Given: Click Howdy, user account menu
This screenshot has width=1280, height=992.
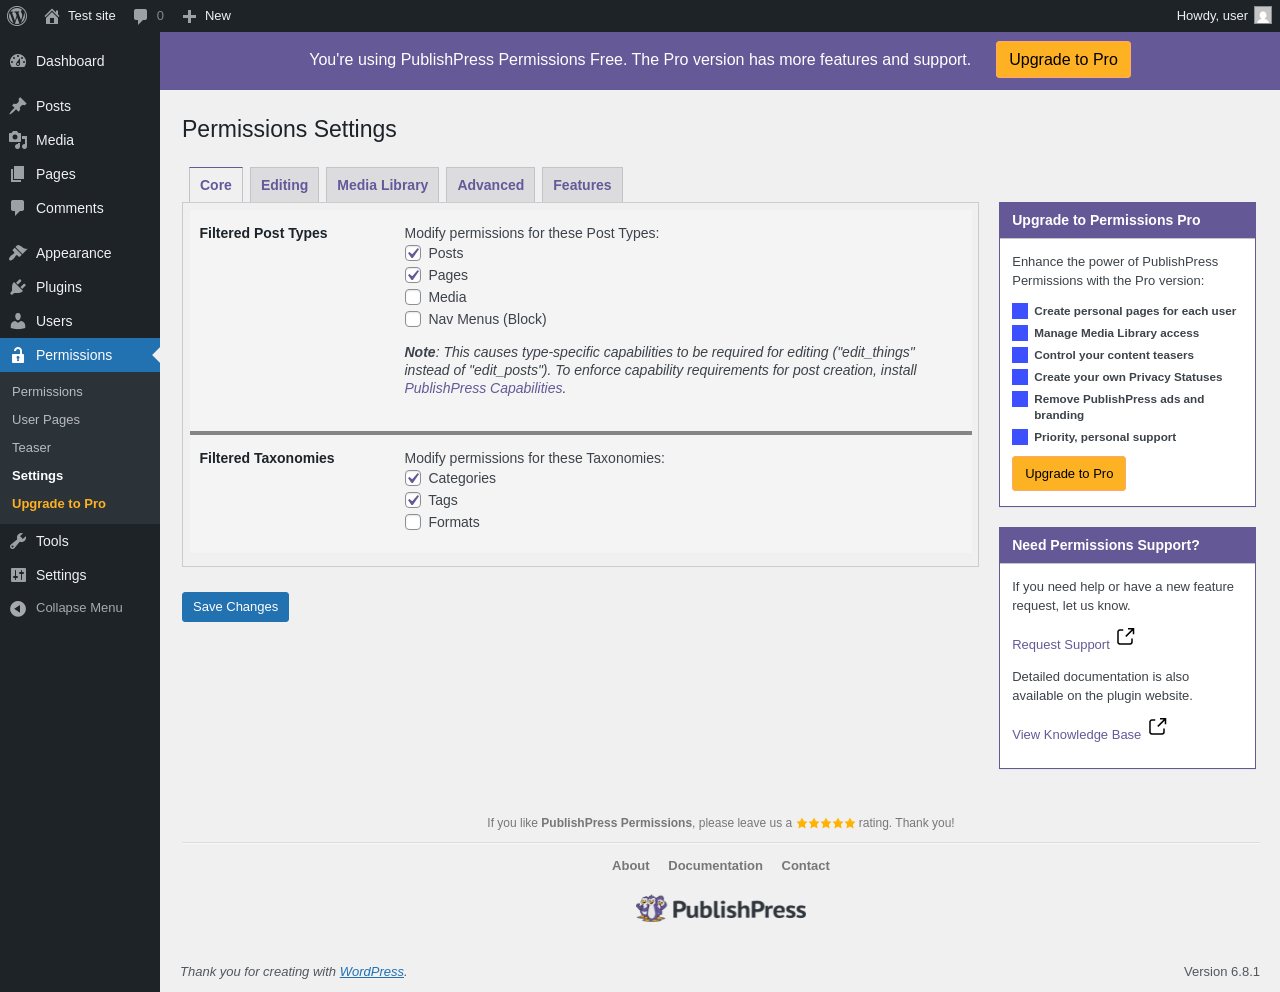Looking at the screenshot, I should click(x=1223, y=16).
